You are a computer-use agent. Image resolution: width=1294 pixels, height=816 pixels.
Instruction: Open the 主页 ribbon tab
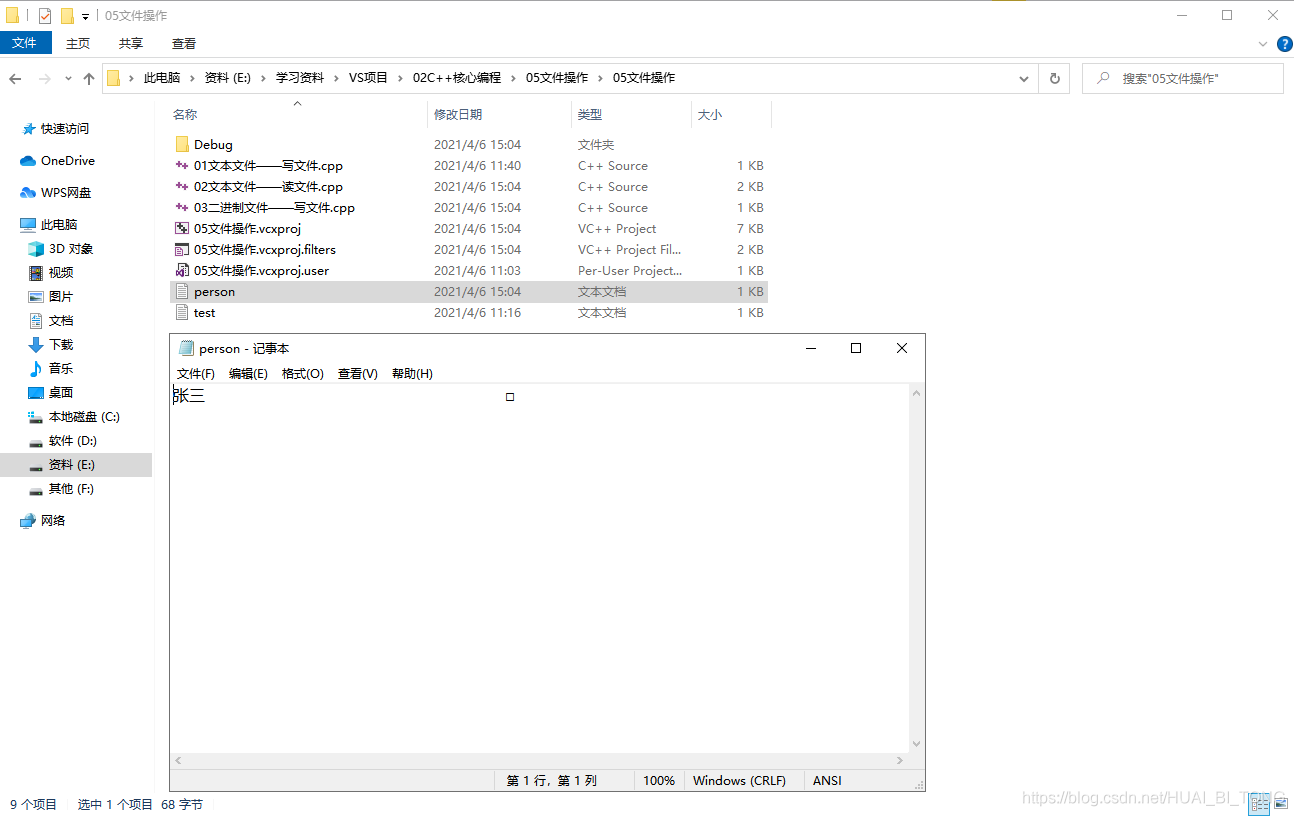78,44
